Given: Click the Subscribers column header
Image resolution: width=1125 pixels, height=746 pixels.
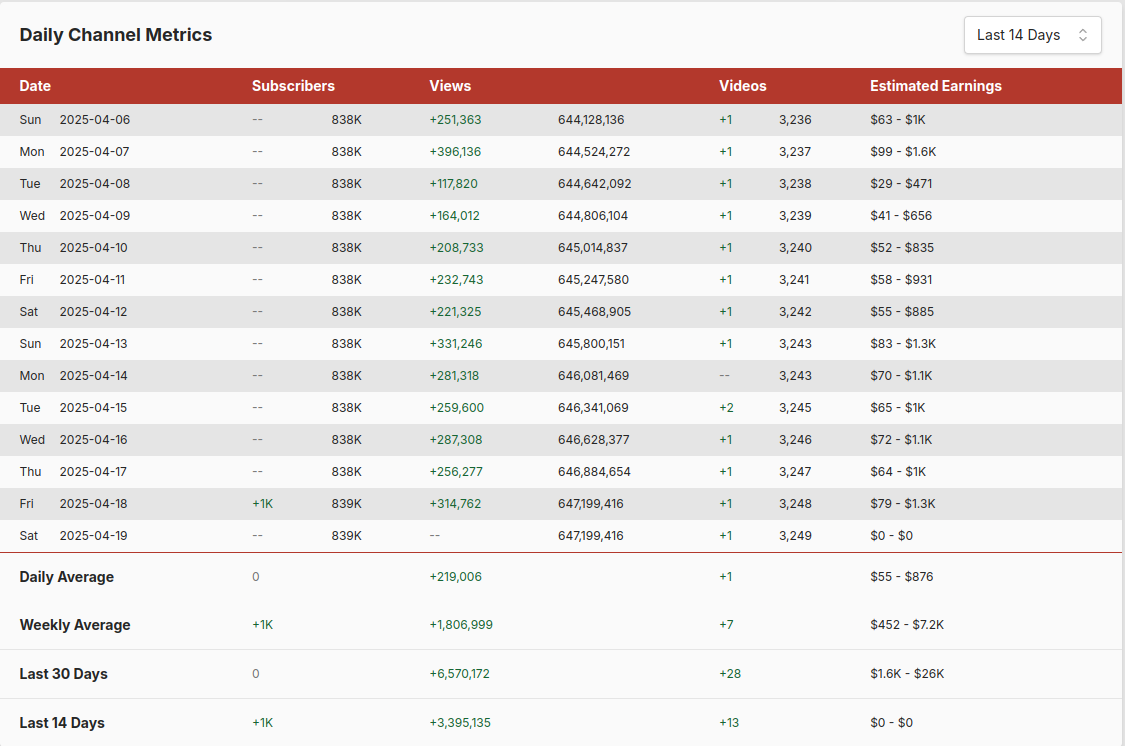Looking at the screenshot, I should pyautogui.click(x=293, y=86).
